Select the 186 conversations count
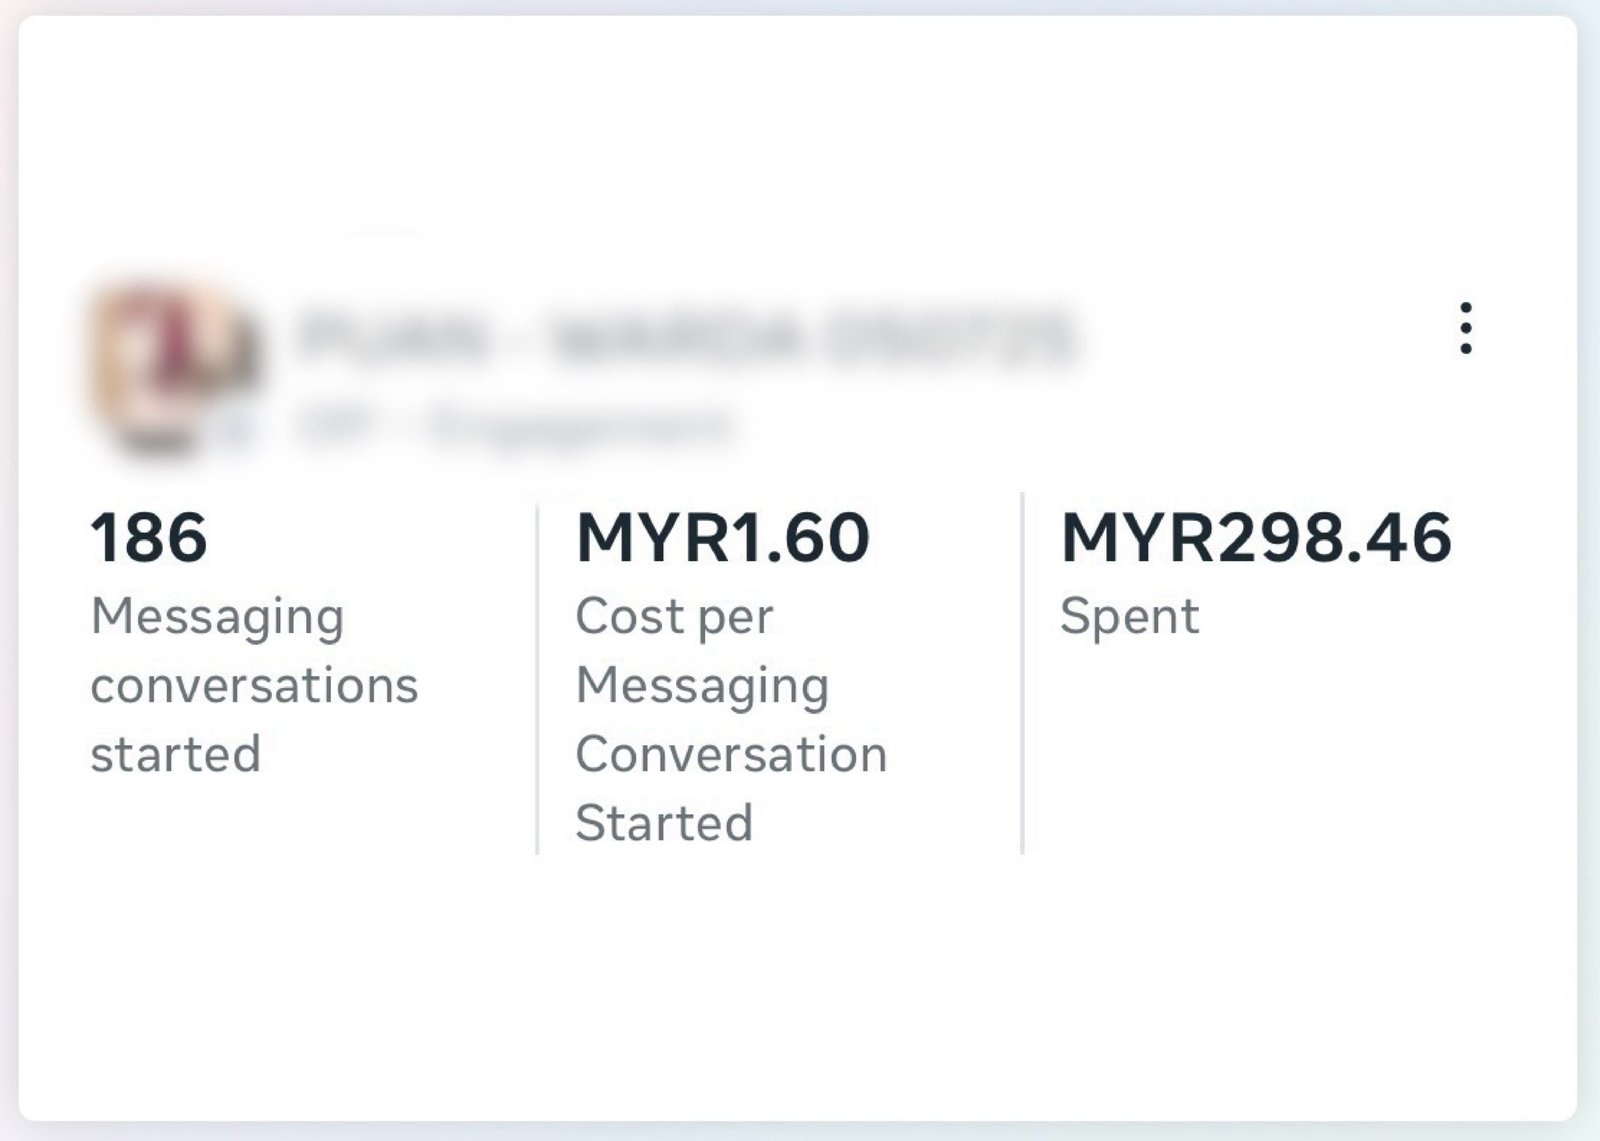The height and width of the screenshot is (1141, 1600). [149, 538]
